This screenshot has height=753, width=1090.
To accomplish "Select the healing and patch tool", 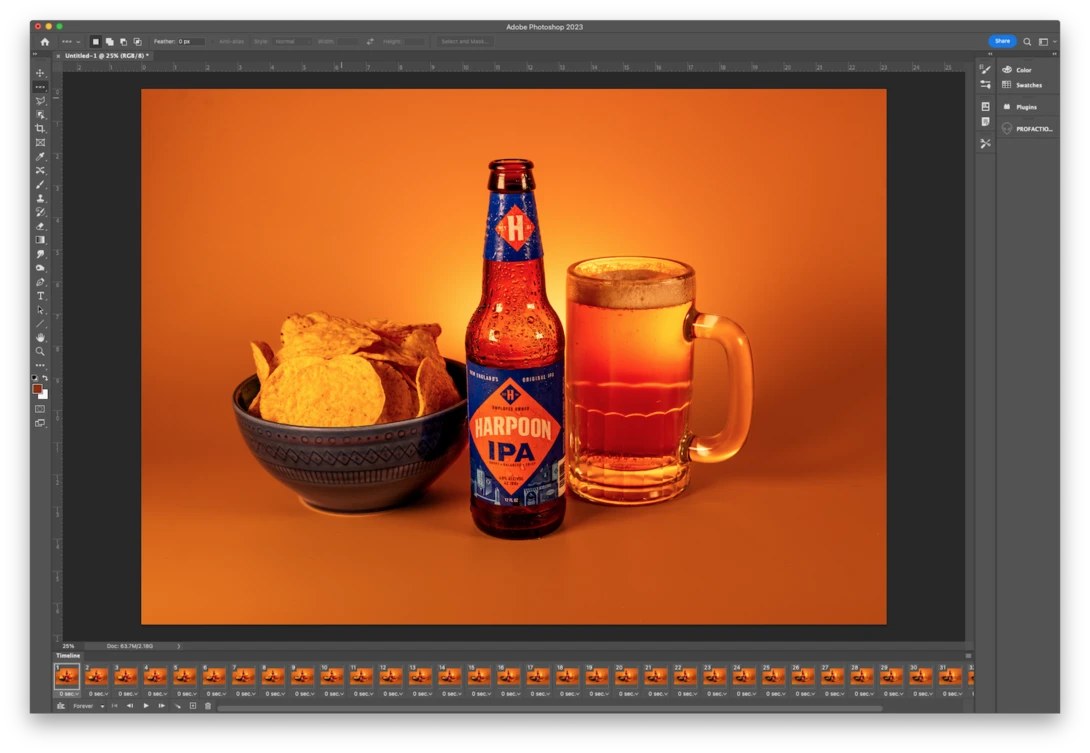I will click(x=40, y=170).
